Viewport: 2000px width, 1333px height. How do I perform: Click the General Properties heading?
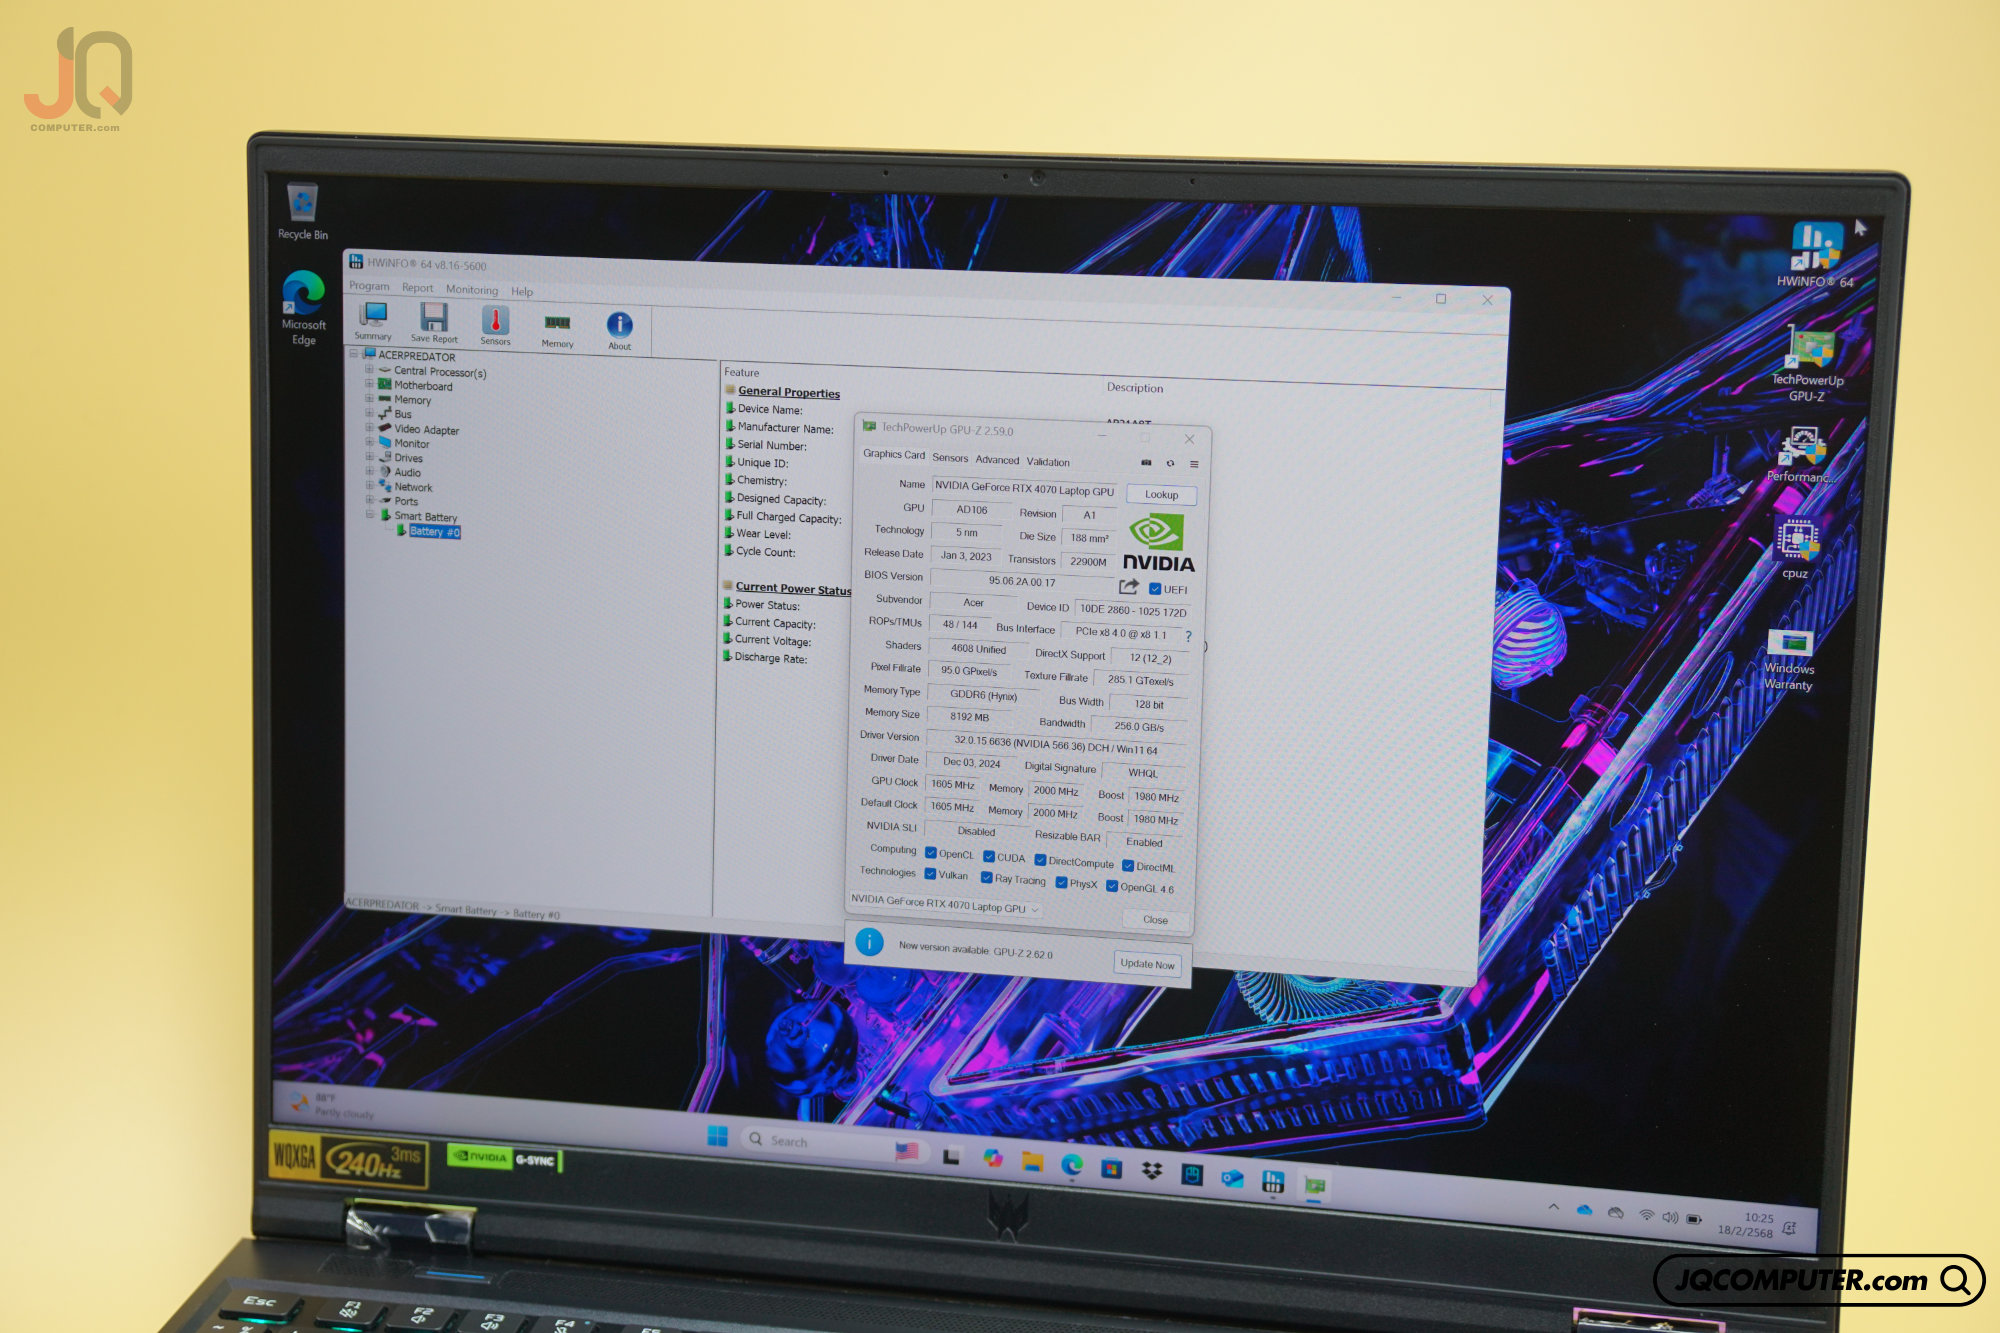coord(789,393)
